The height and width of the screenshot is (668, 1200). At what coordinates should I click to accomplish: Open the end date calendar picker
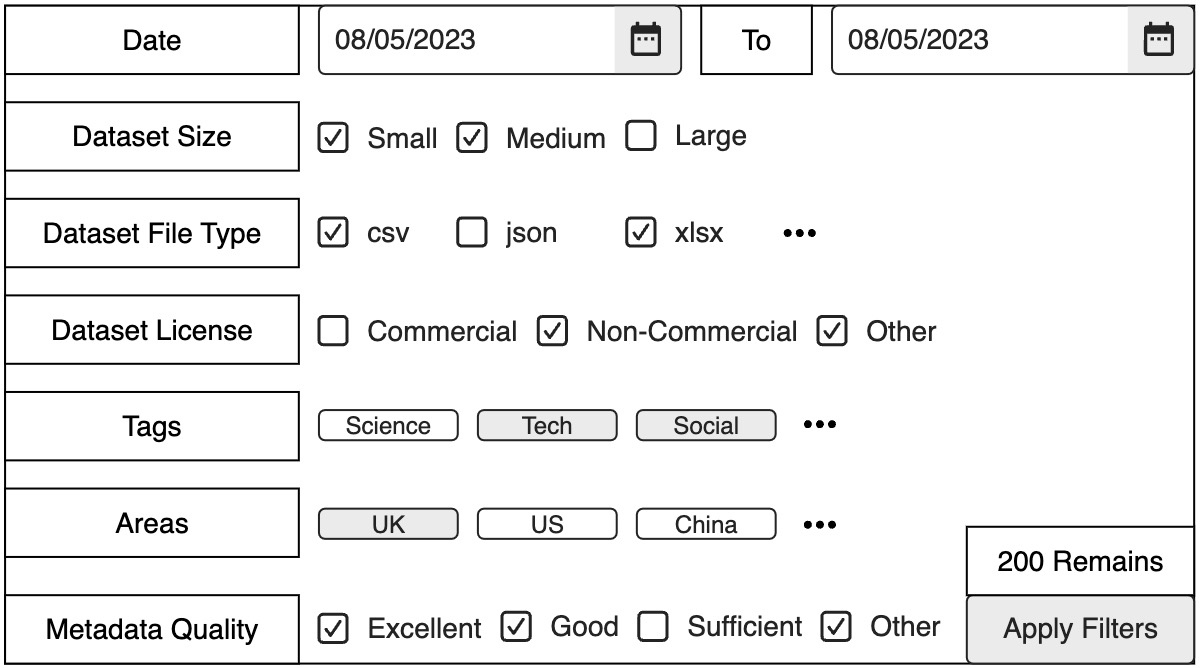click(x=1159, y=40)
